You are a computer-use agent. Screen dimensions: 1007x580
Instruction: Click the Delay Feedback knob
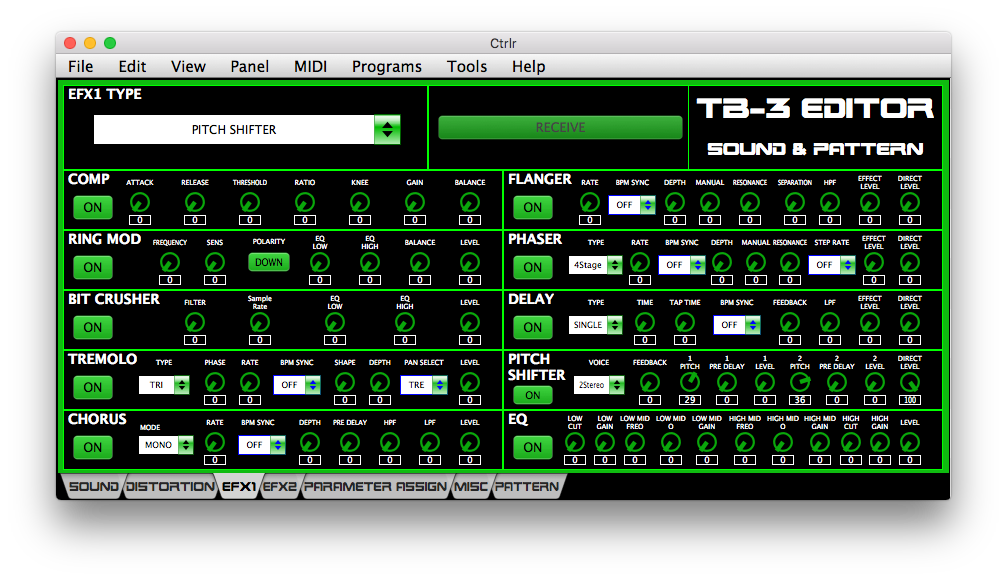tap(790, 322)
